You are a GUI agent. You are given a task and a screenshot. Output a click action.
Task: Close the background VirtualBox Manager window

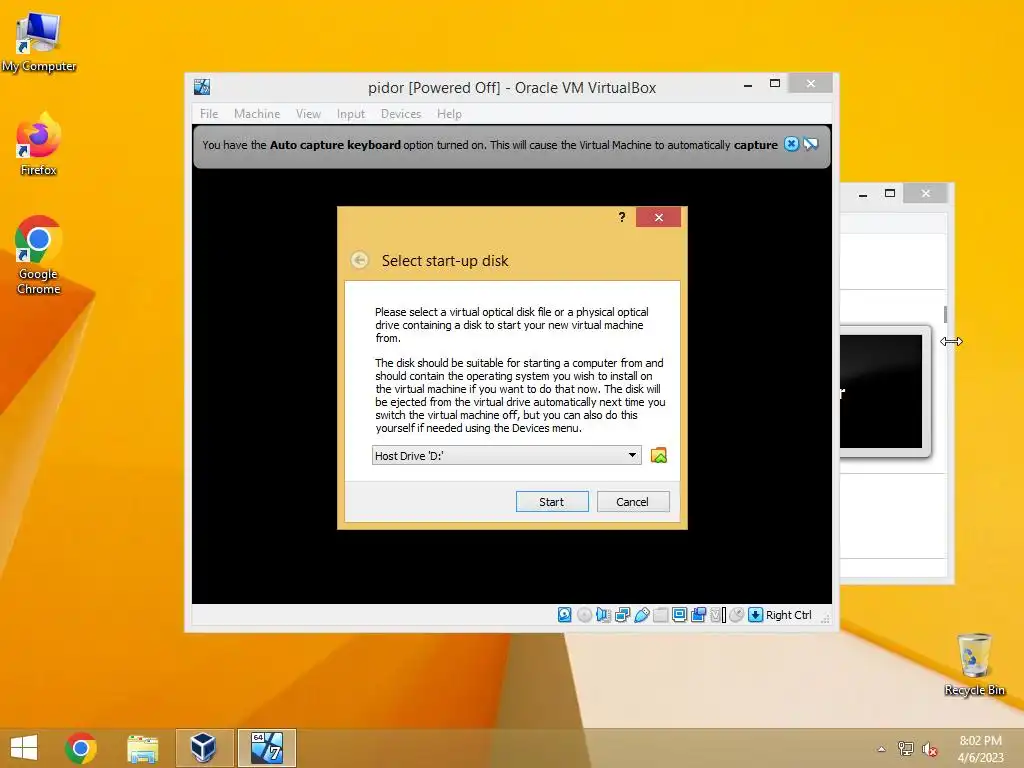(x=925, y=193)
